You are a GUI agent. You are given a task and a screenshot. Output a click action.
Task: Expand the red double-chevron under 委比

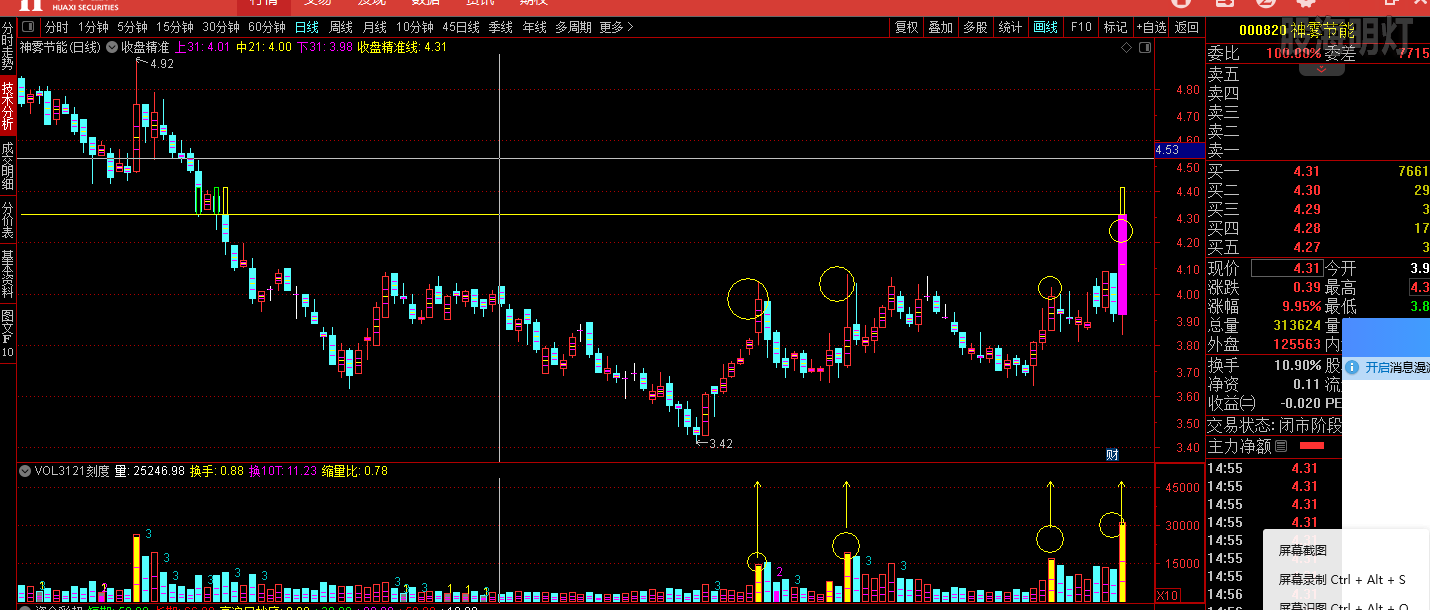pos(1321,69)
